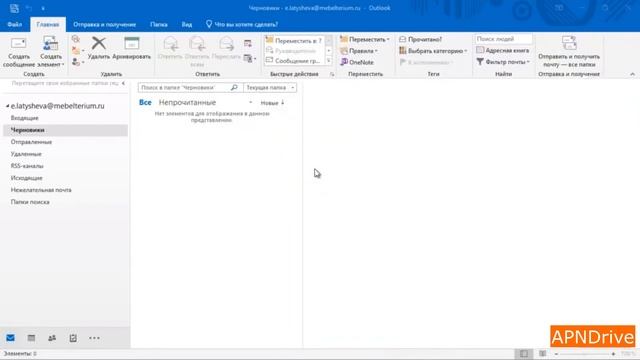
Task: Click Отправить и получить почту все папки
Action: (569, 52)
